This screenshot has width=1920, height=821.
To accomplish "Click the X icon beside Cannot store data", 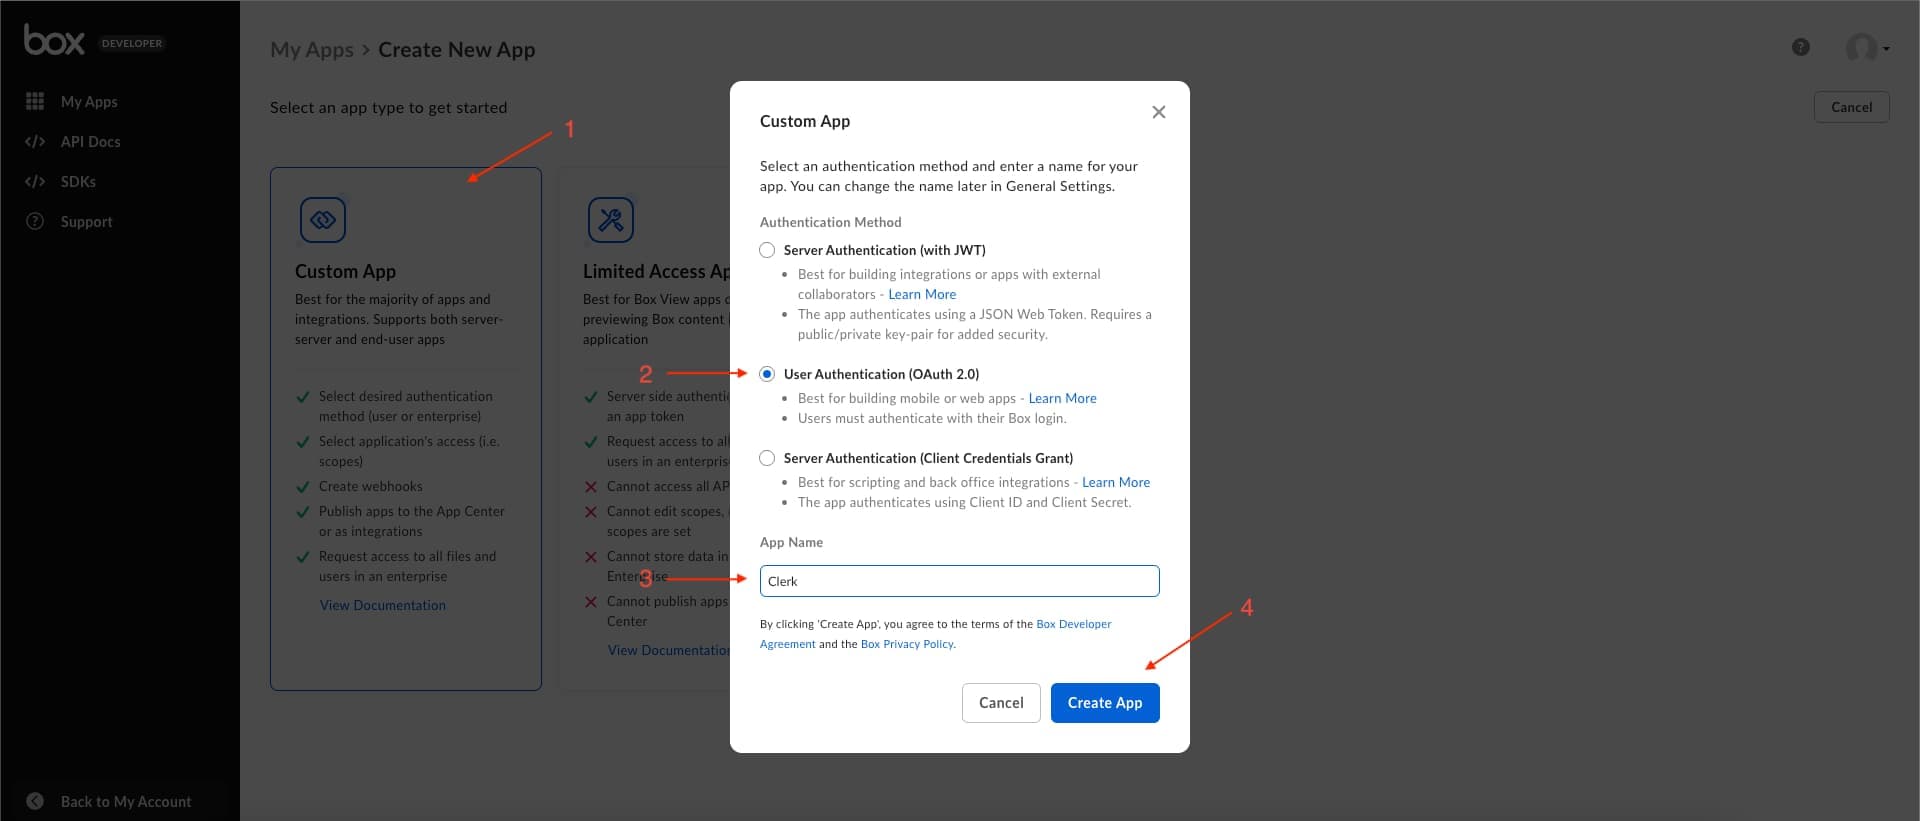I will click(x=591, y=557).
